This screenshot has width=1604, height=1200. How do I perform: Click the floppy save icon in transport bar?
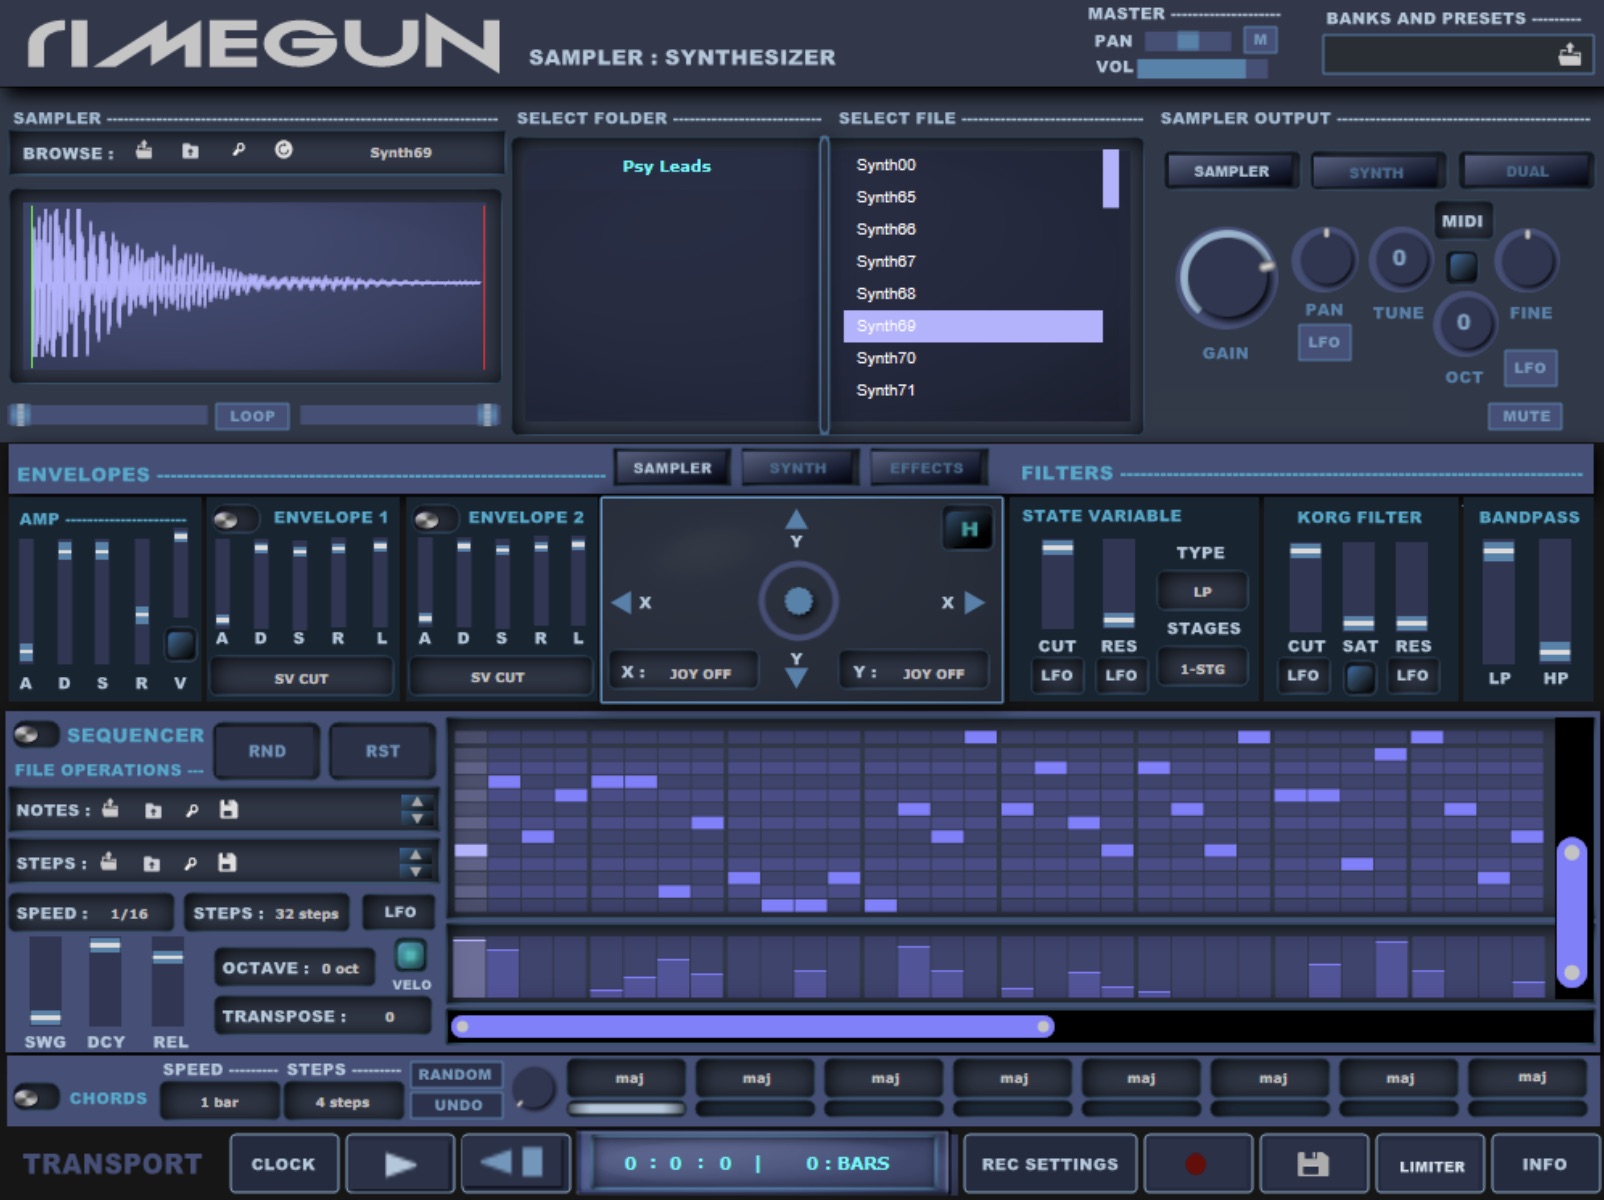(x=1313, y=1164)
